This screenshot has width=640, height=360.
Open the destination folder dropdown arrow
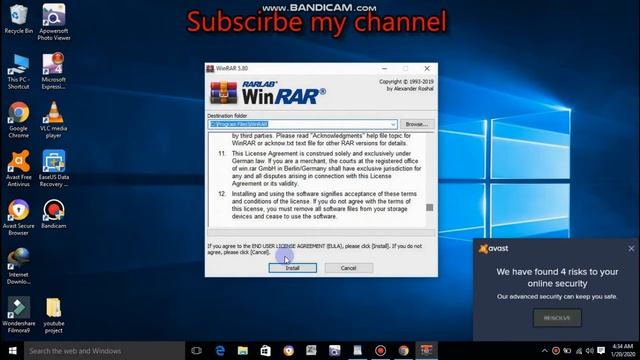click(x=393, y=124)
